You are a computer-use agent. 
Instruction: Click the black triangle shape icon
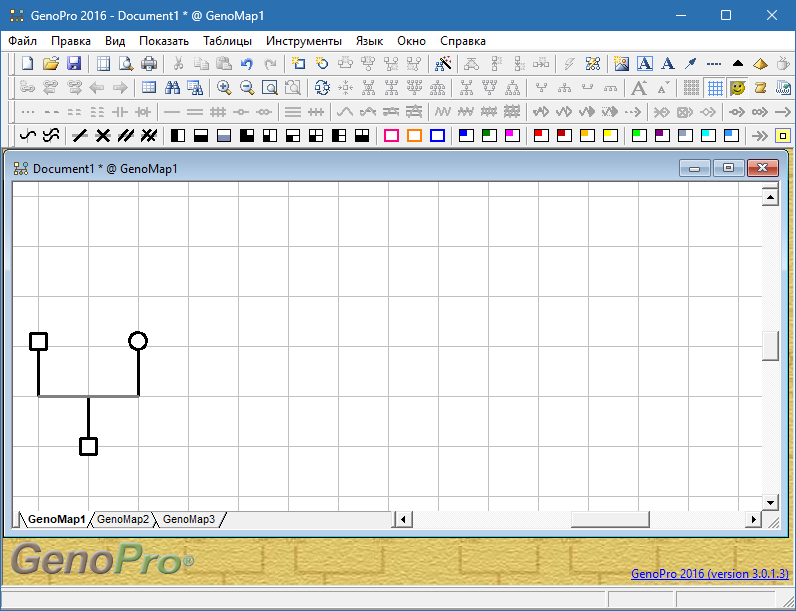pos(738,63)
